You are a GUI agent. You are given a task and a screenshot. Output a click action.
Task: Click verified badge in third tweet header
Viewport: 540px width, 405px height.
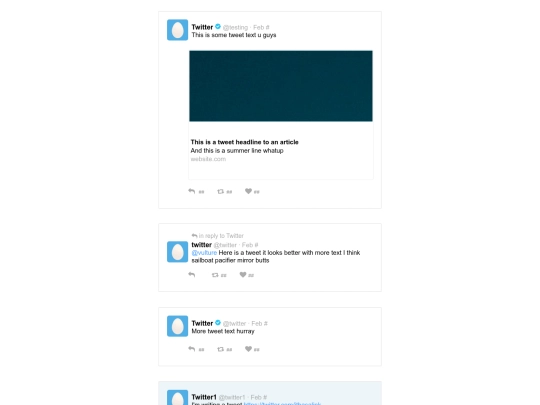(x=218, y=323)
